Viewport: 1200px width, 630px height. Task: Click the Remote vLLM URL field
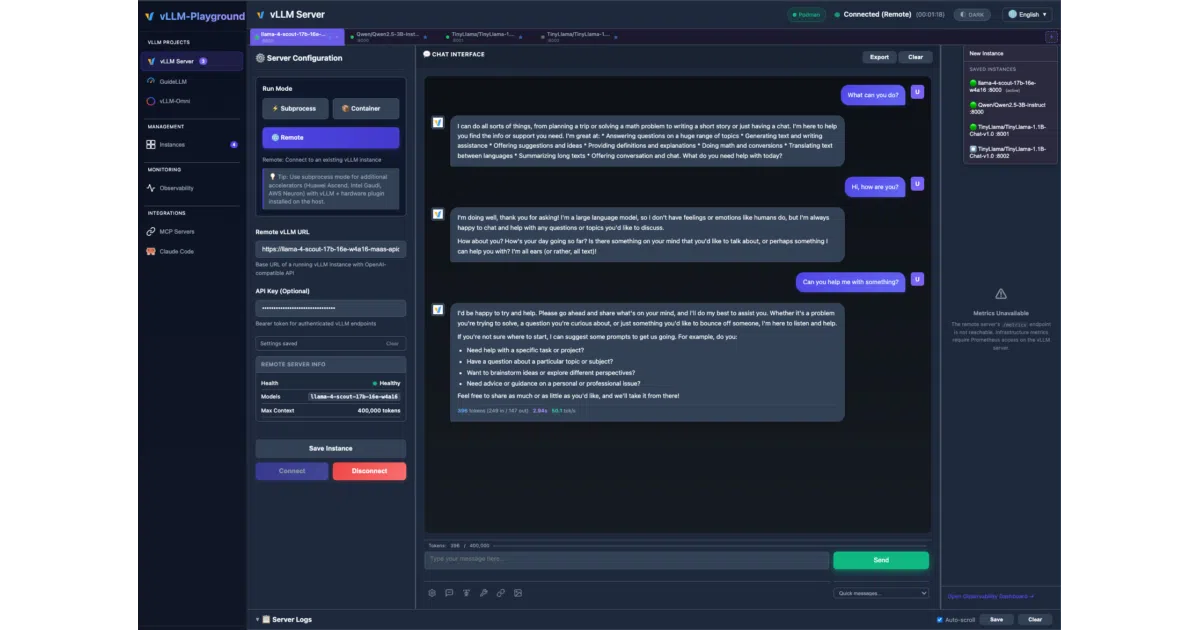(330, 248)
